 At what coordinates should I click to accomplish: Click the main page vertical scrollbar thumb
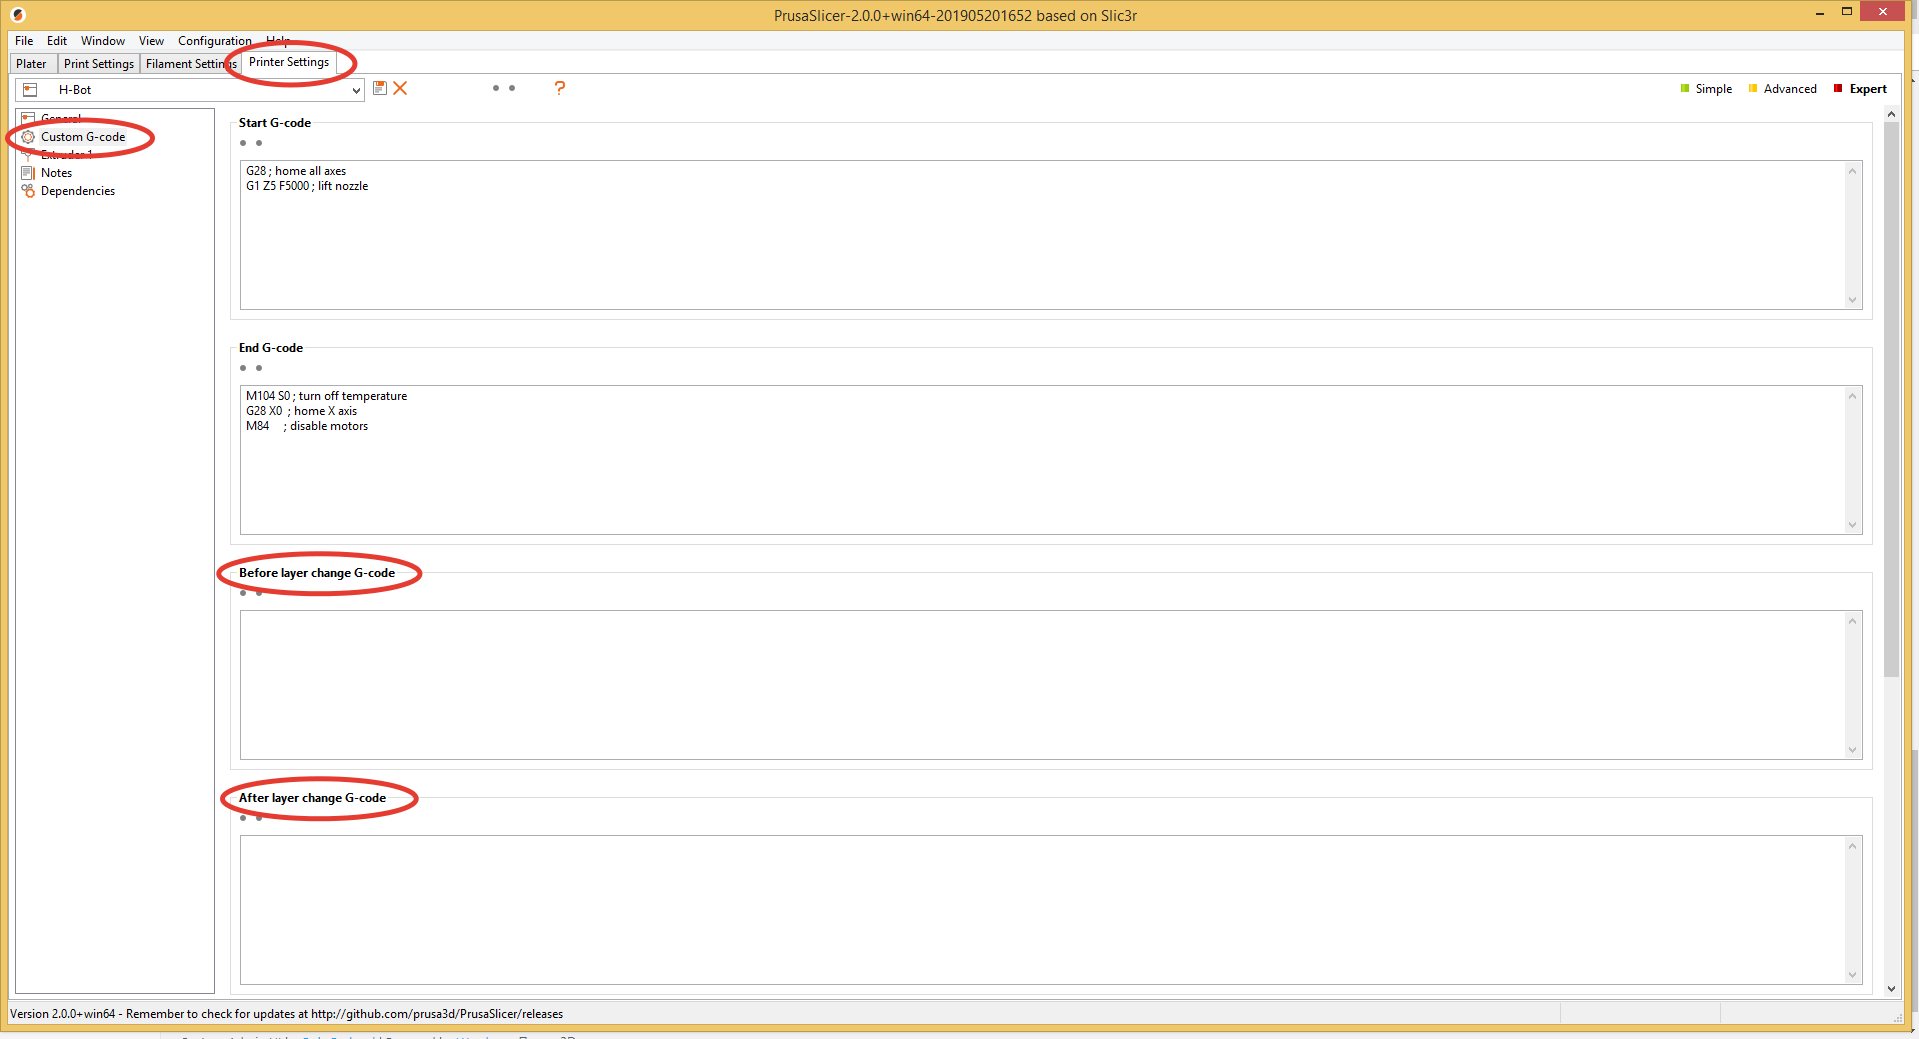click(1891, 400)
